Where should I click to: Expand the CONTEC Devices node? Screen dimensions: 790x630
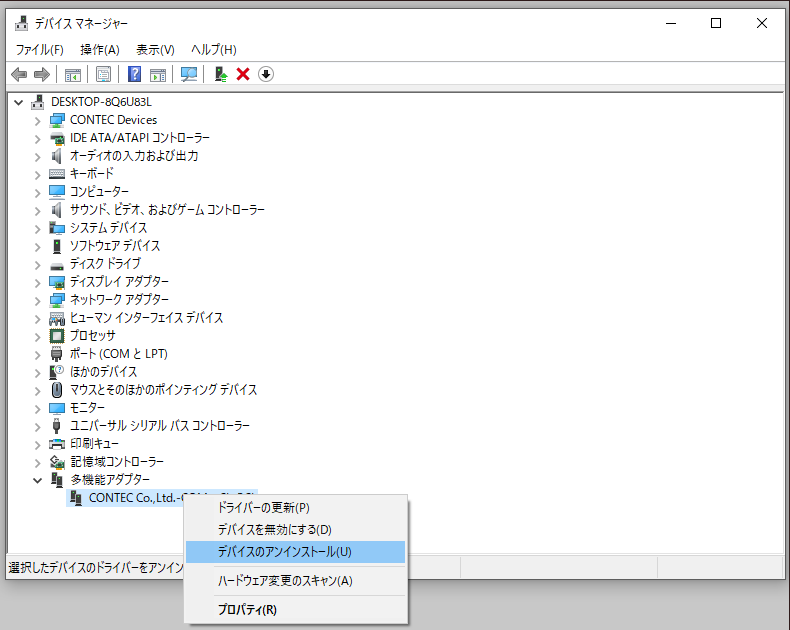[38, 120]
